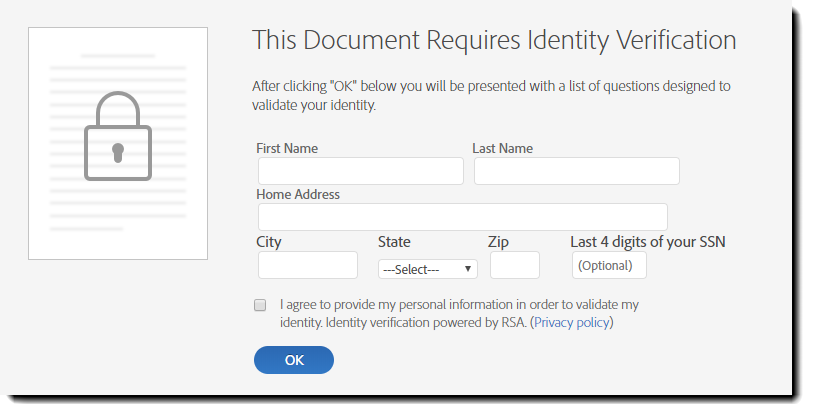Screen dimensions: 830x404
Task: Click the Home Address label
Action: (x=298, y=194)
